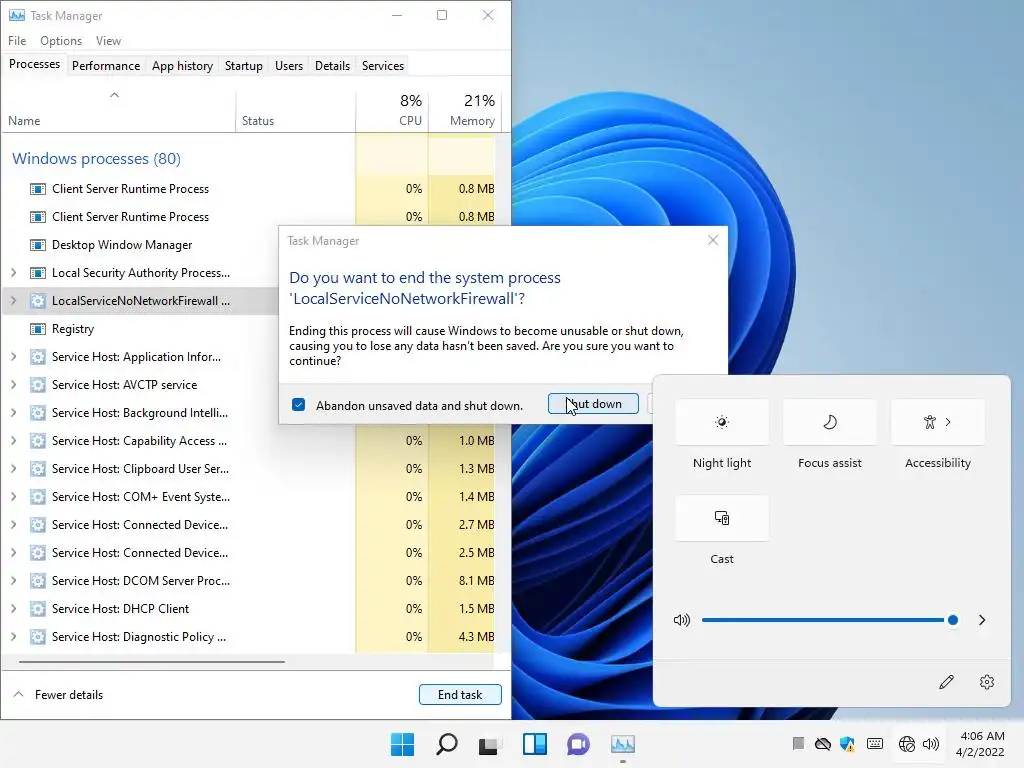Click the volume tray icon
Screen dimensions: 1024x768
[x=931, y=744]
